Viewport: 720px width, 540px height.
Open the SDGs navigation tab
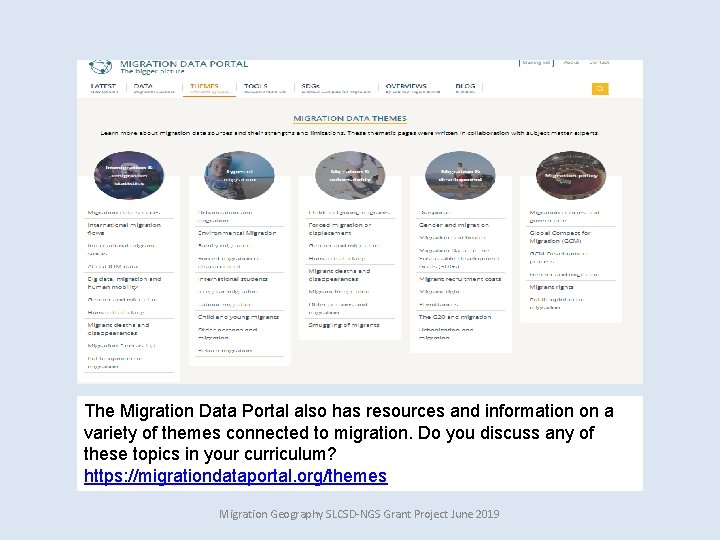click(x=336, y=88)
